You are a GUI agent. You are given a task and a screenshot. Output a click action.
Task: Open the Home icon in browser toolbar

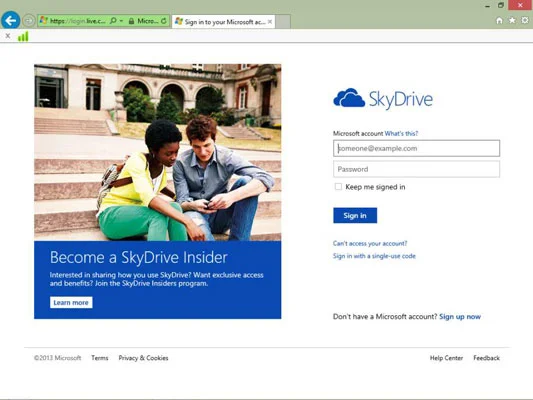coord(499,21)
